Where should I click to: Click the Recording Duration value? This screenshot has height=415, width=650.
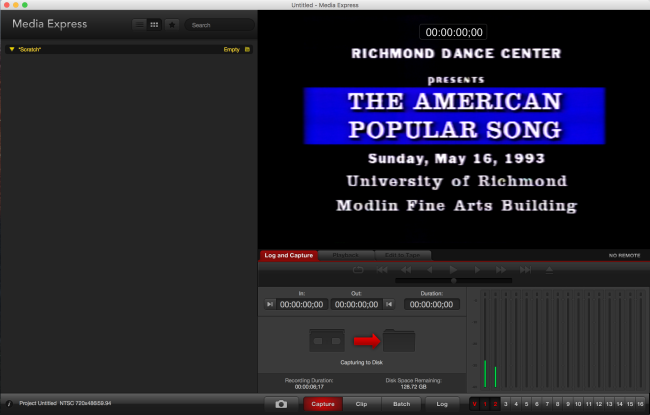point(309,387)
